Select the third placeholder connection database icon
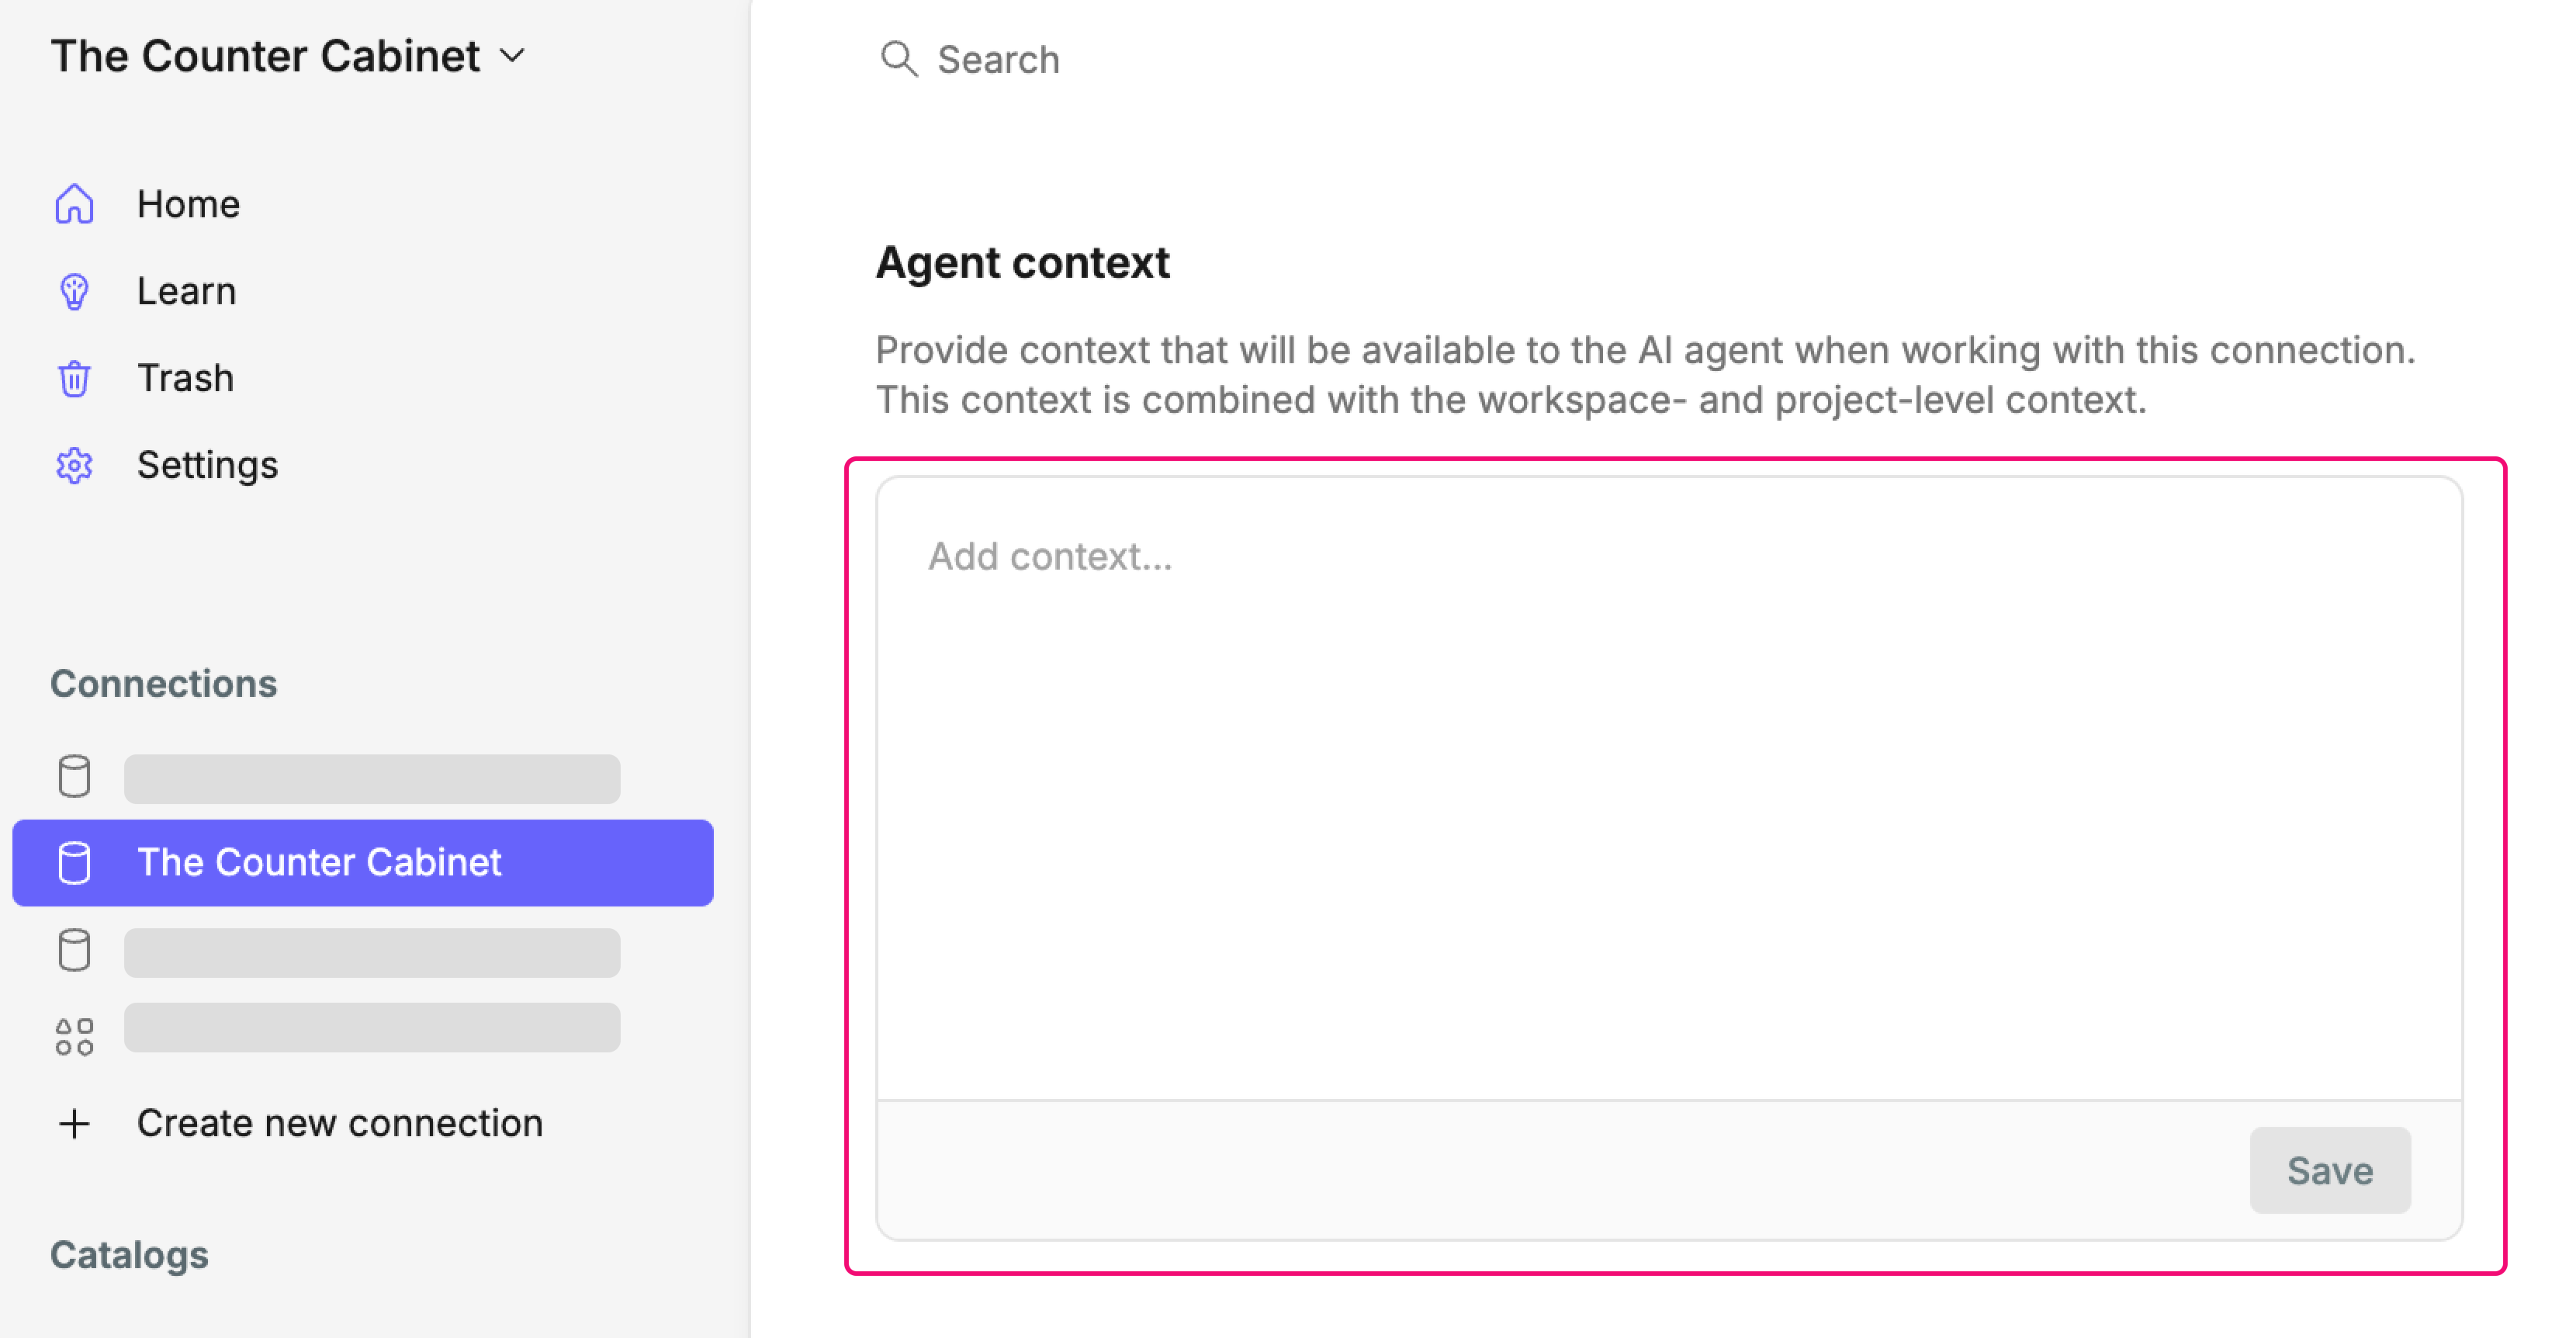Viewport: 2576px width, 1338px height. 74,950
